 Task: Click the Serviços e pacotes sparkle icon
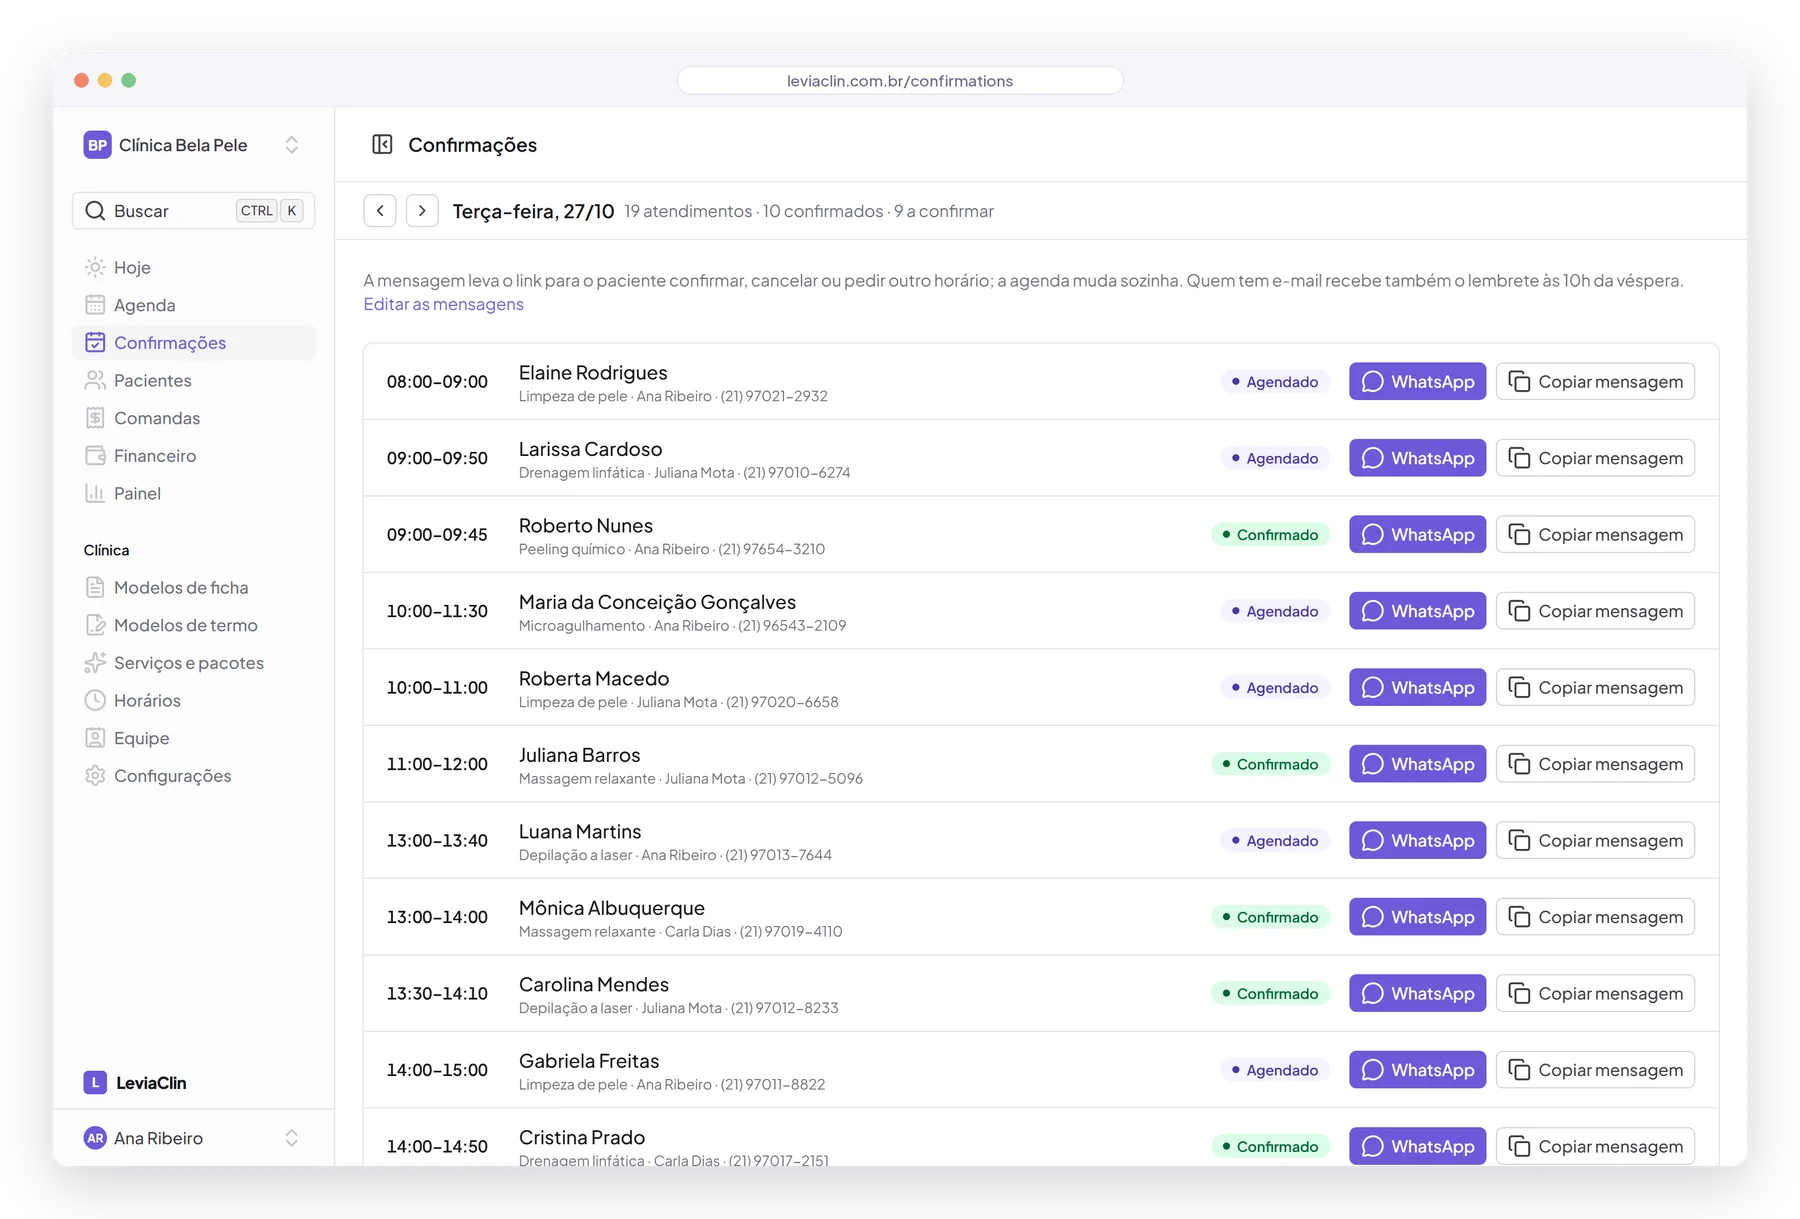(95, 663)
